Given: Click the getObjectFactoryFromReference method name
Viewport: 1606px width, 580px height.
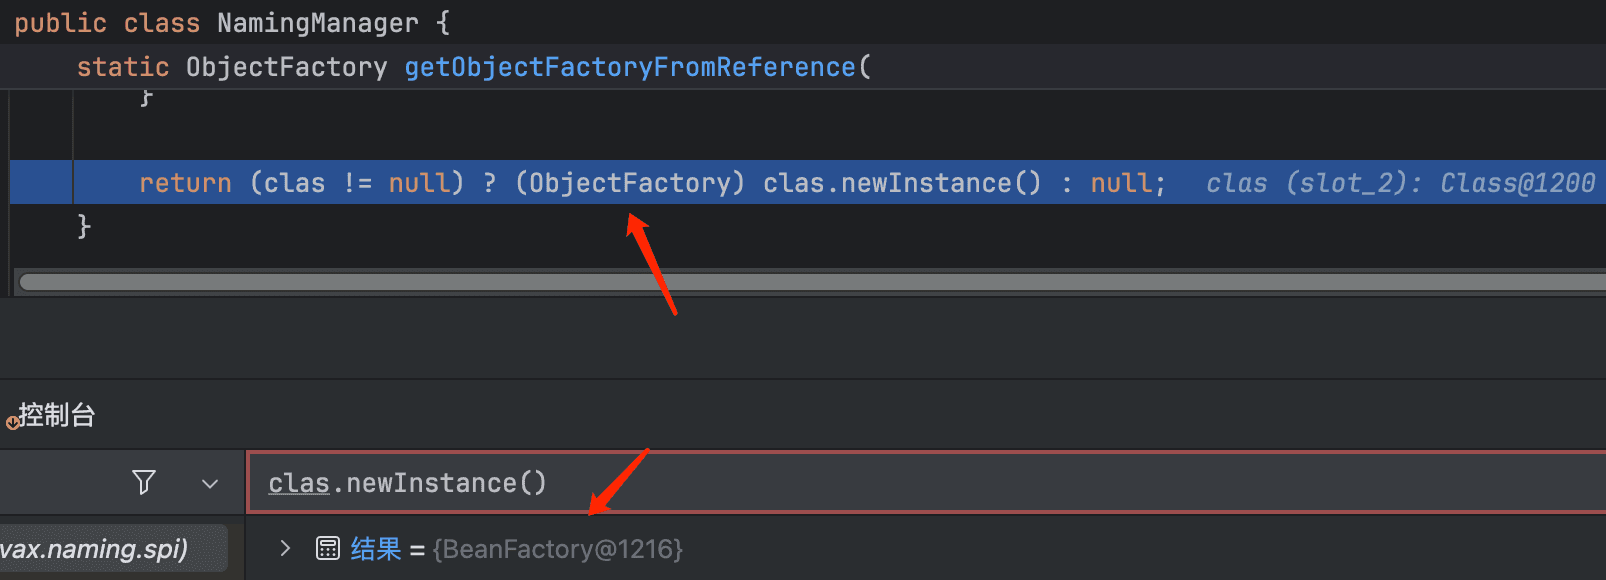Looking at the screenshot, I should [x=630, y=67].
